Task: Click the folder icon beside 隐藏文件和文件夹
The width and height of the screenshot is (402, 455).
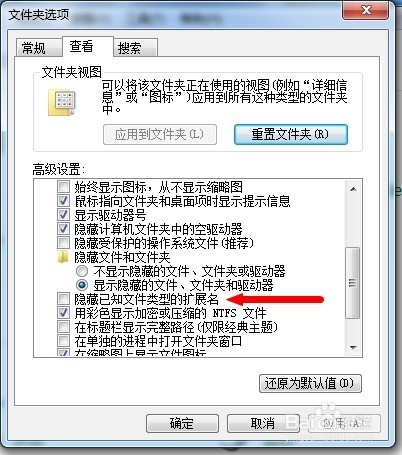Action: [x=63, y=257]
